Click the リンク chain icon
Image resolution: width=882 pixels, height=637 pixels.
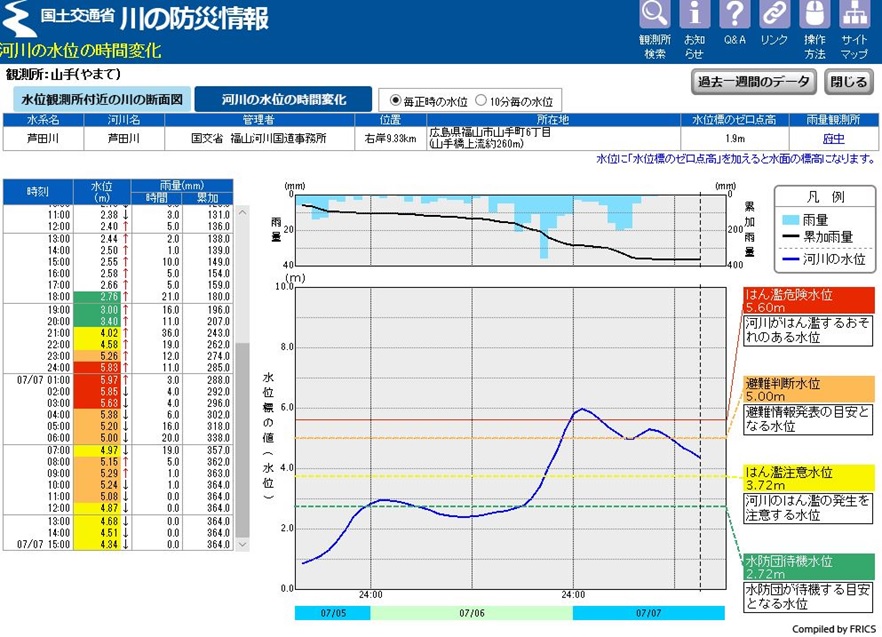[x=774, y=15]
